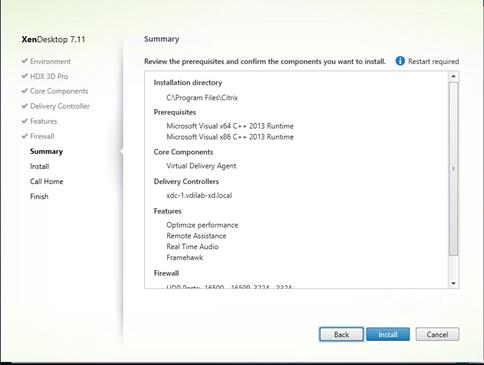The height and width of the screenshot is (365, 484).
Task: Click the Features heading in summary list
Action: click(x=167, y=211)
